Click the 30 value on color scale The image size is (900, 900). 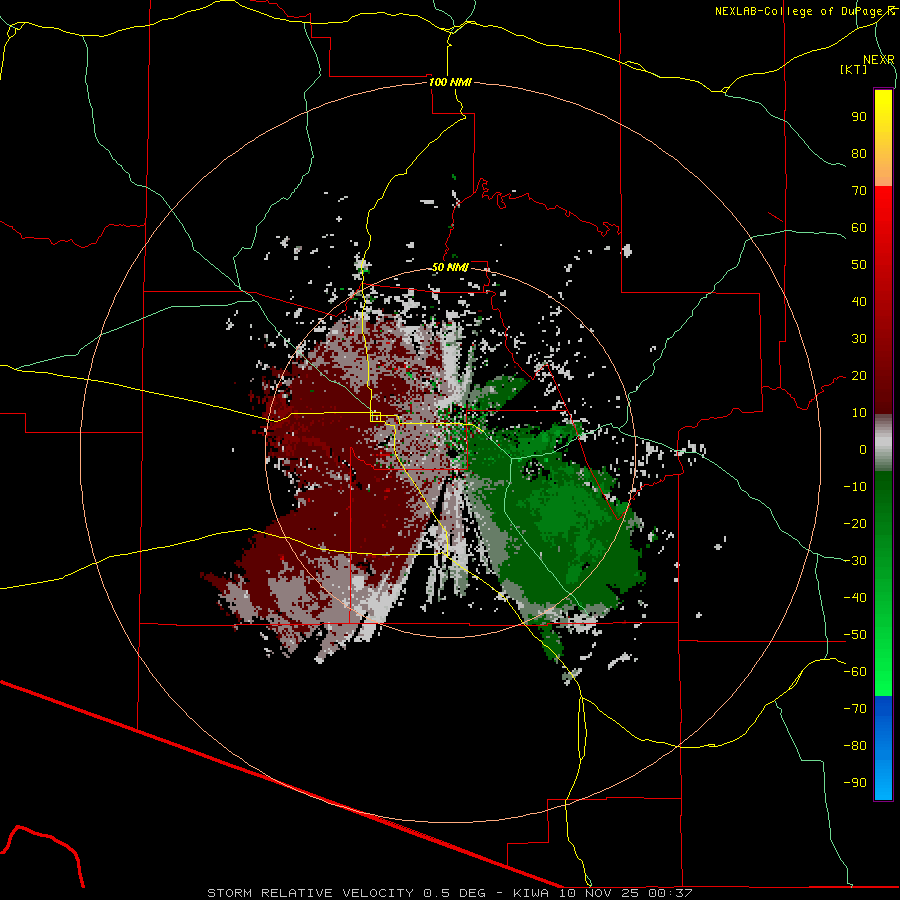859,339
